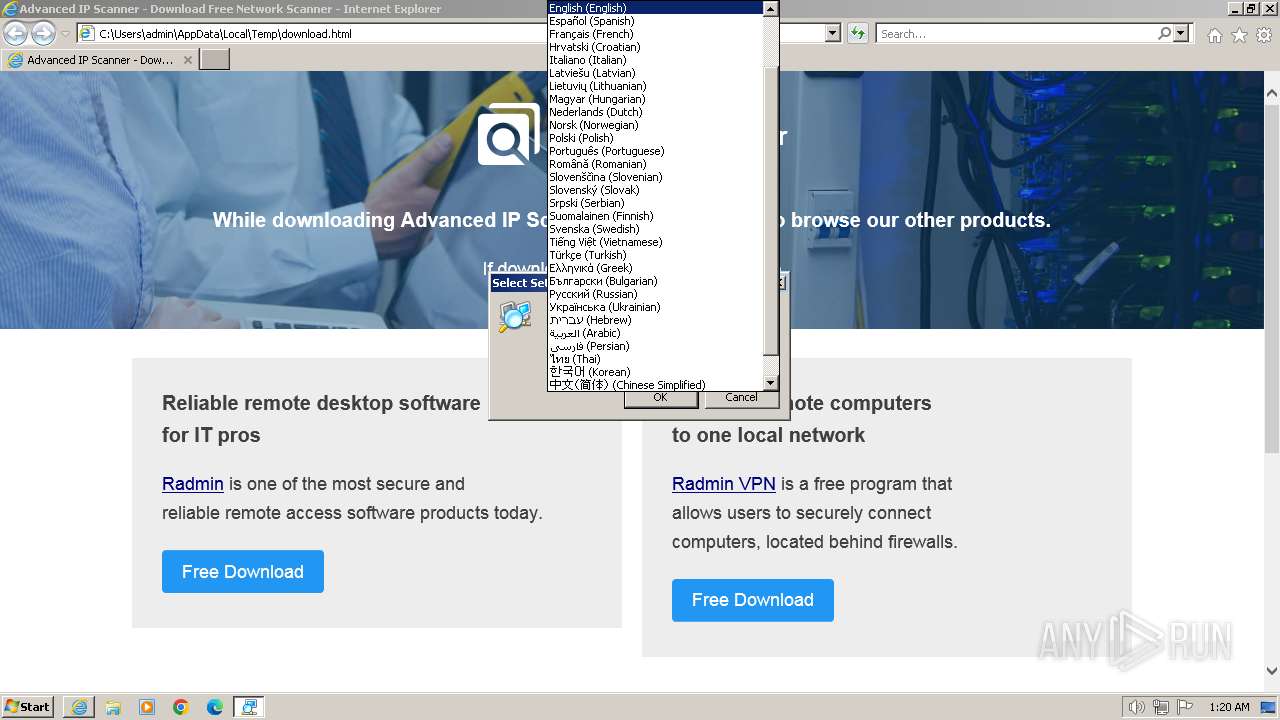Click Cancel in the setup dialog
1280x720 pixels.
(x=741, y=398)
